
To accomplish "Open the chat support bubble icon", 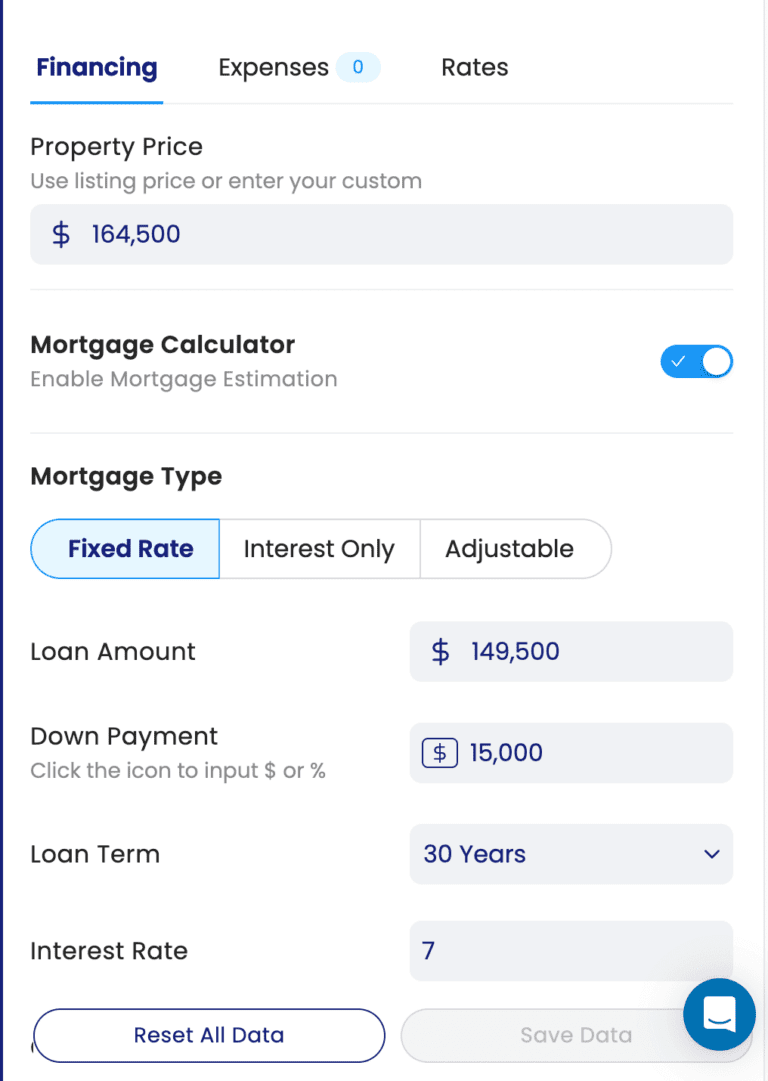I will point(719,1014).
